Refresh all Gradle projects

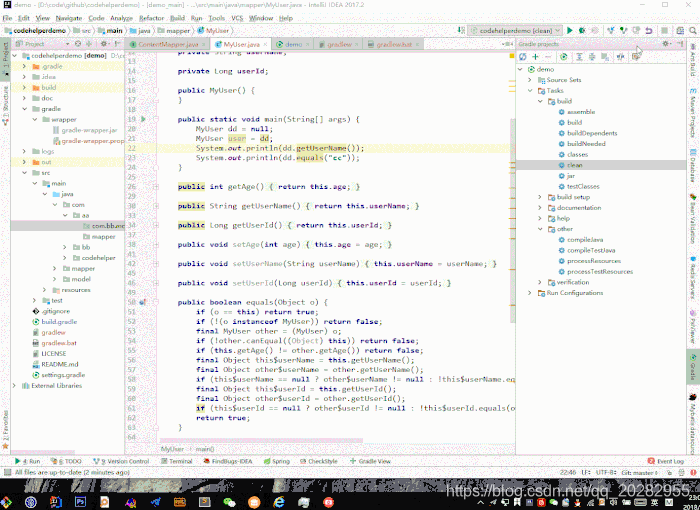coord(523,57)
